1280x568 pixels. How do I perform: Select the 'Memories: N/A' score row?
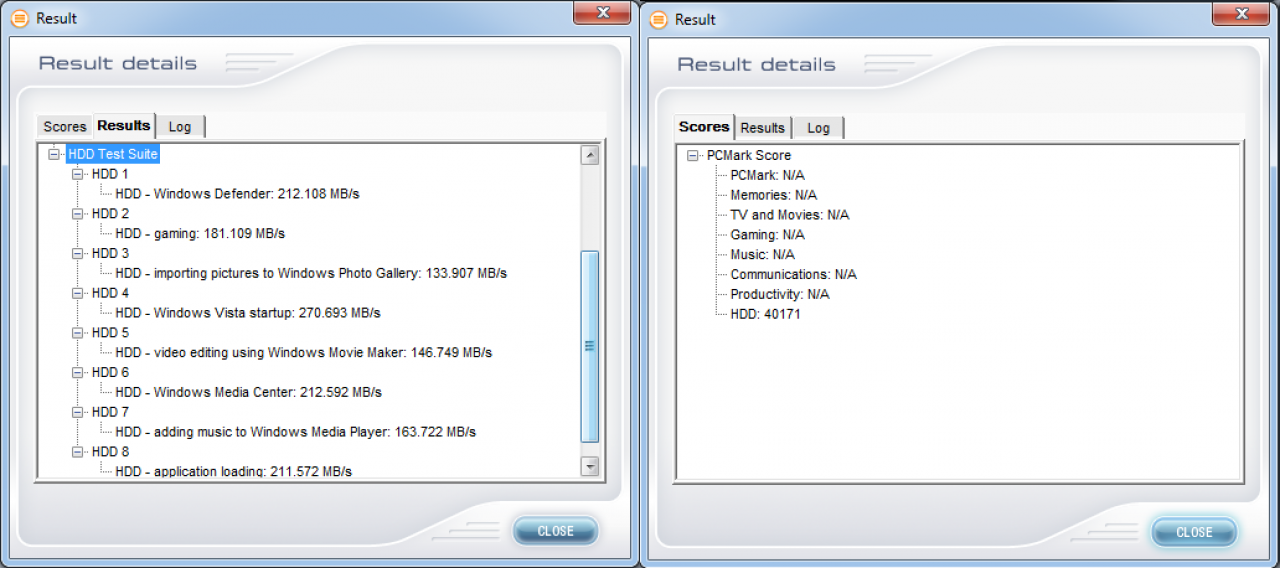tap(773, 195)
